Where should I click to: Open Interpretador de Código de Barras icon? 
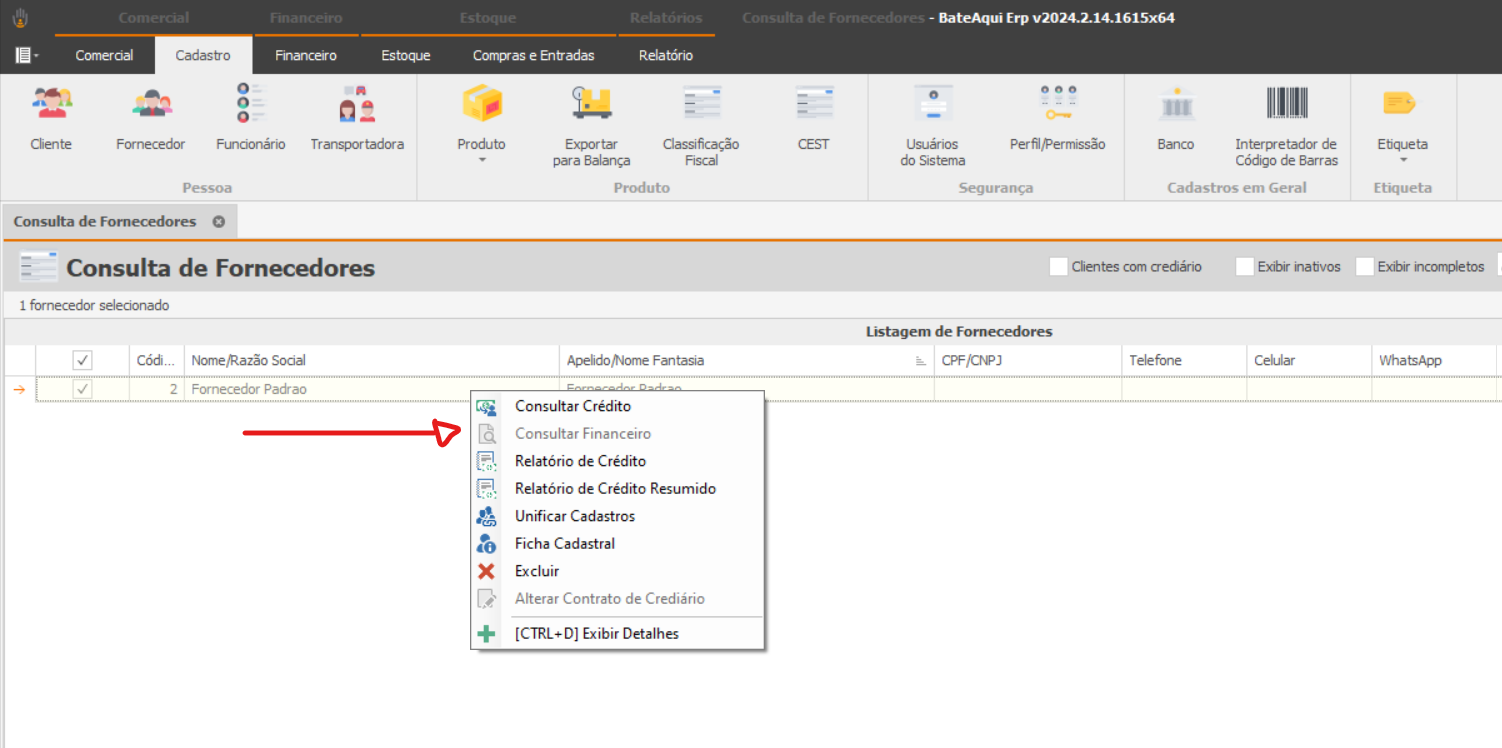1287,103
